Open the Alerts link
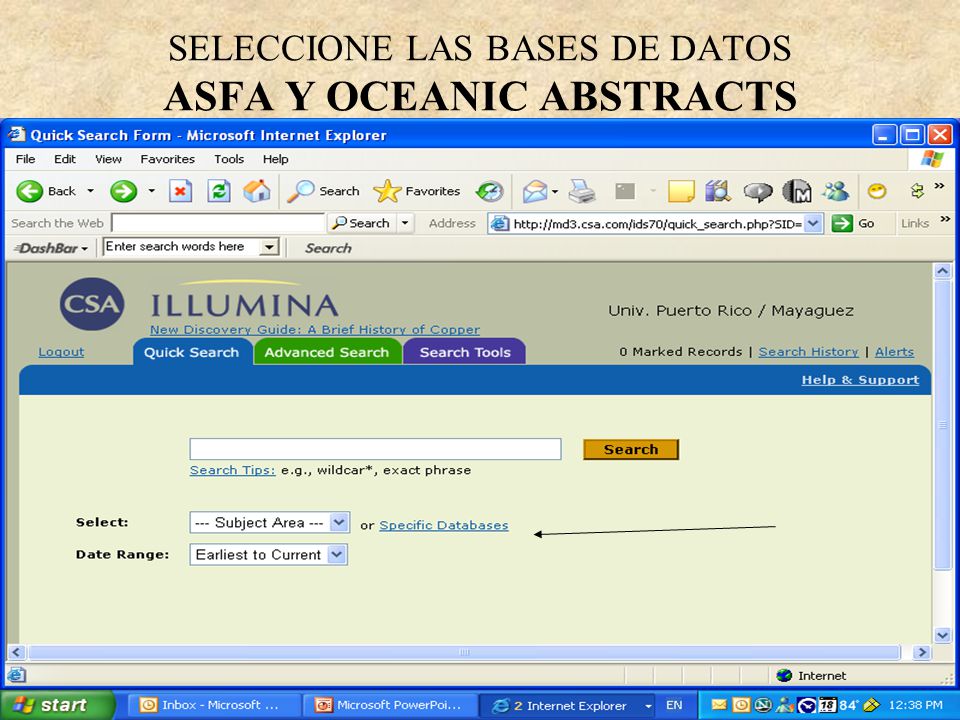Viewport: 960px width, 720px height. click(x=894, y=352)
